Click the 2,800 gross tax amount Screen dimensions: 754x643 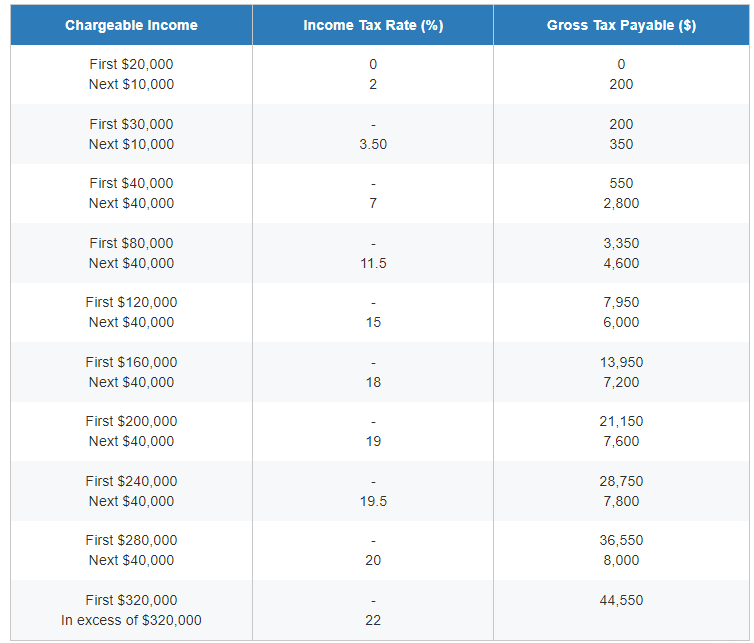(621, 203)
